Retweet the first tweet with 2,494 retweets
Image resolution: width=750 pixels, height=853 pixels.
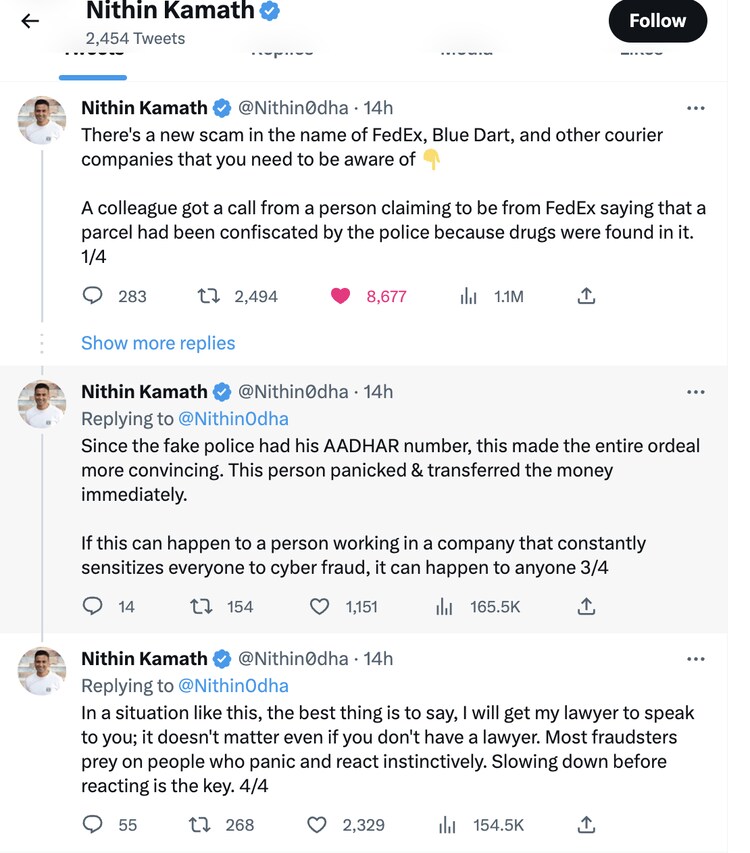pyautogui.click(x=209, y=296)
